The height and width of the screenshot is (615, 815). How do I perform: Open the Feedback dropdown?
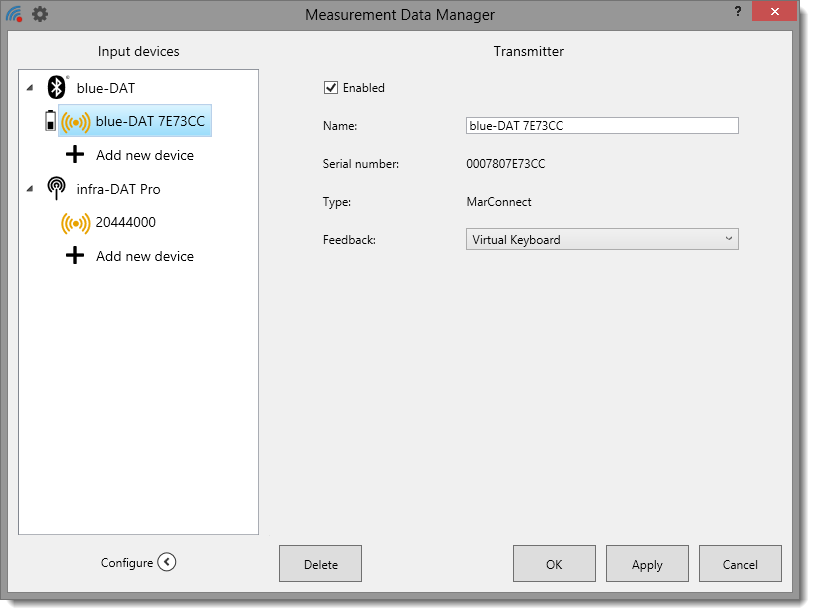pos(602,240)
